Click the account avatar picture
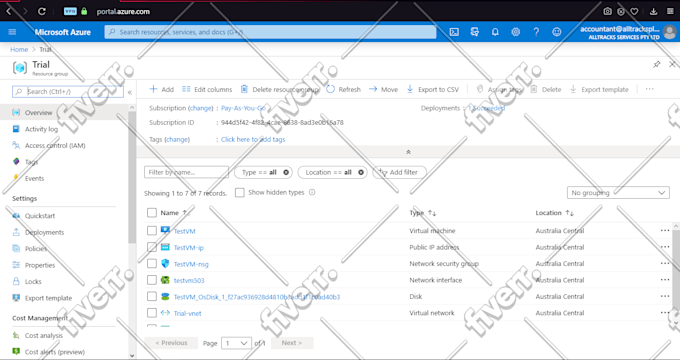Screen dimensions: 680x360 tap(670, 32)
